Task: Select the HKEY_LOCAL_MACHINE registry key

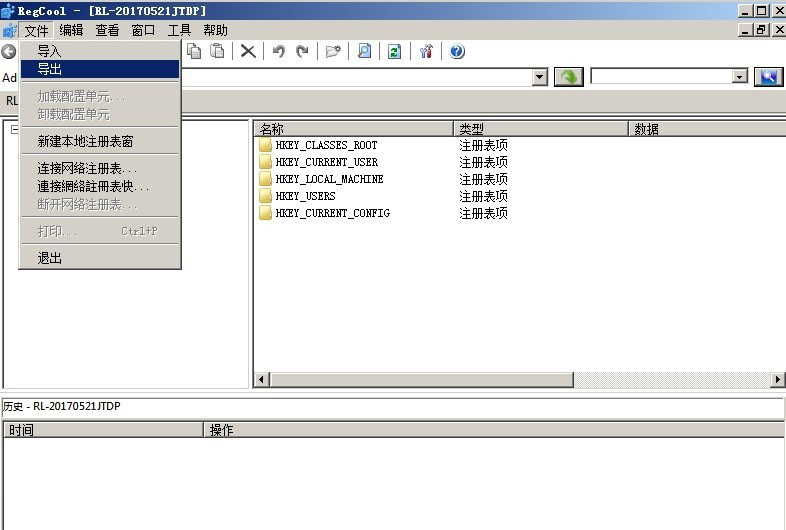Action: pyautogui.click(x=329, y=179)
